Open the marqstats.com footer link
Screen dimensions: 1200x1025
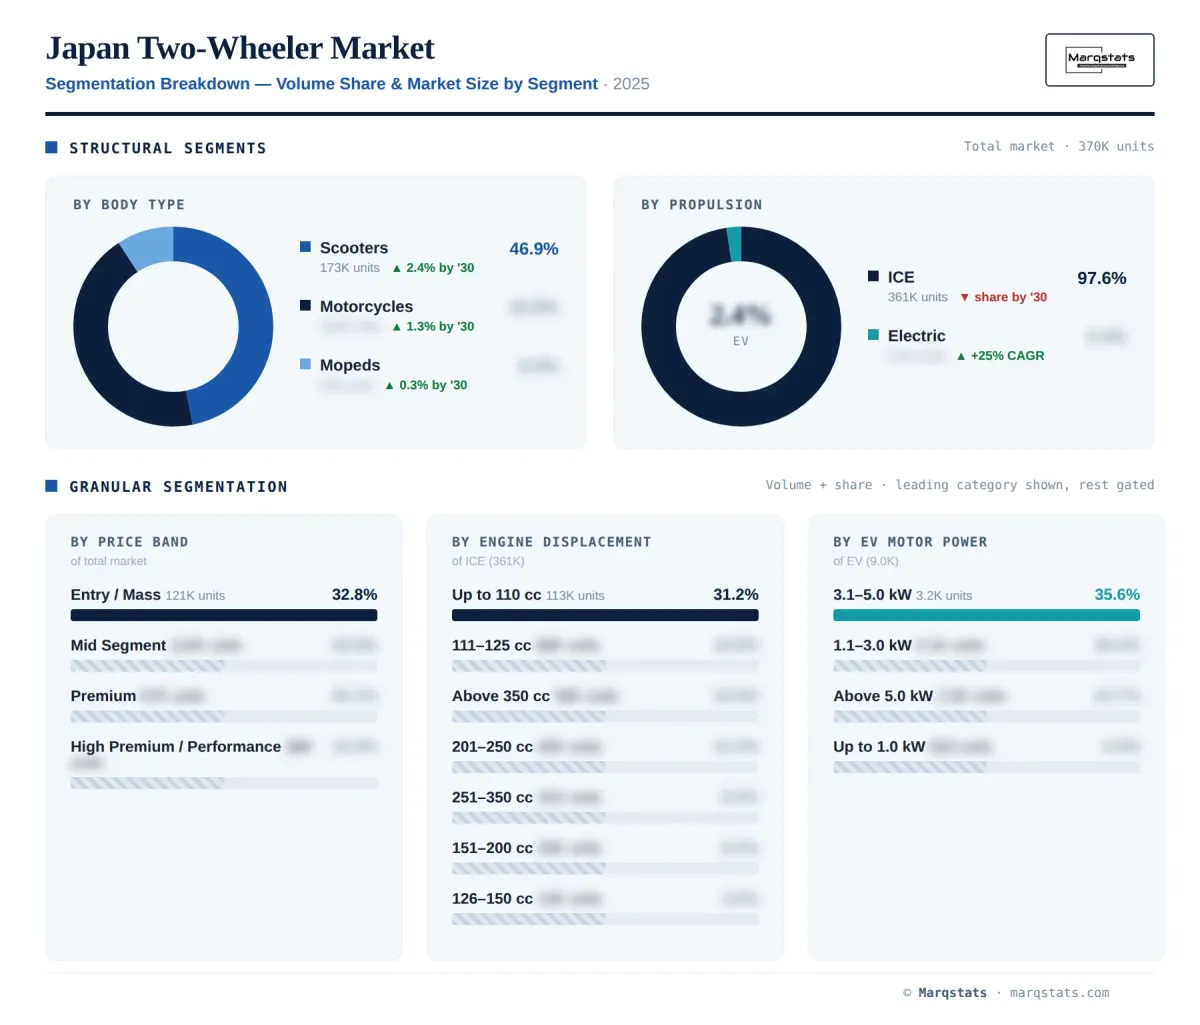[x=1059, y=993]
